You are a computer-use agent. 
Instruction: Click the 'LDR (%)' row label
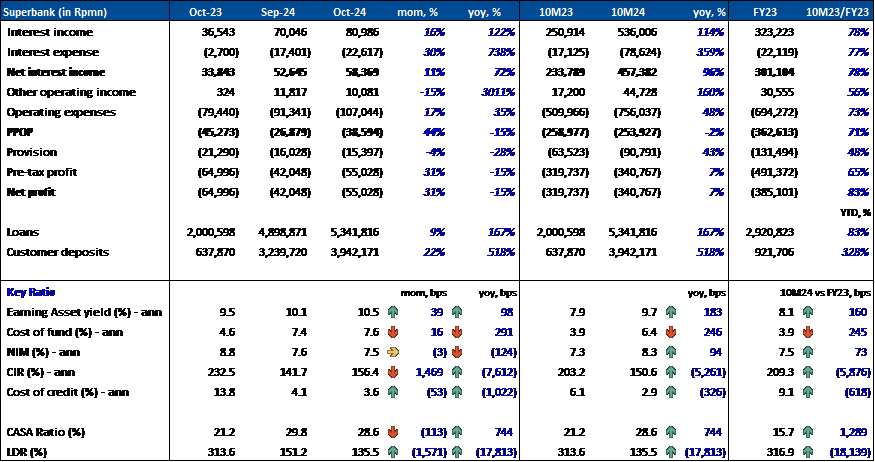click(x=26, y=452)
